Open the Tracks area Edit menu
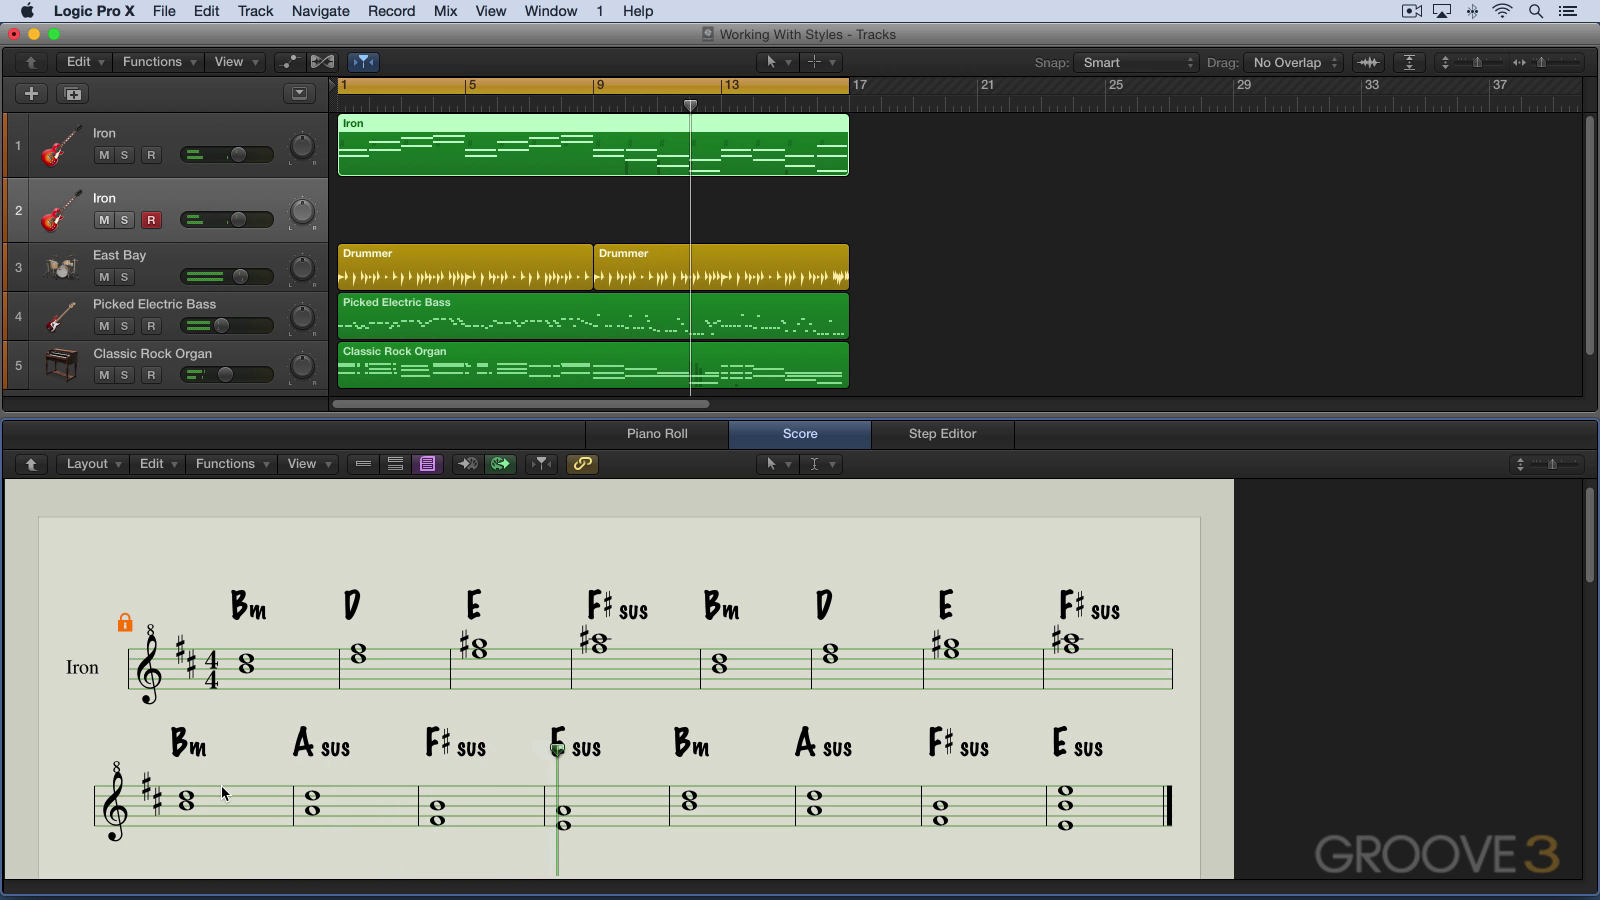The height and width of the screenshot is (900, 1600). [x=84, y=62]
